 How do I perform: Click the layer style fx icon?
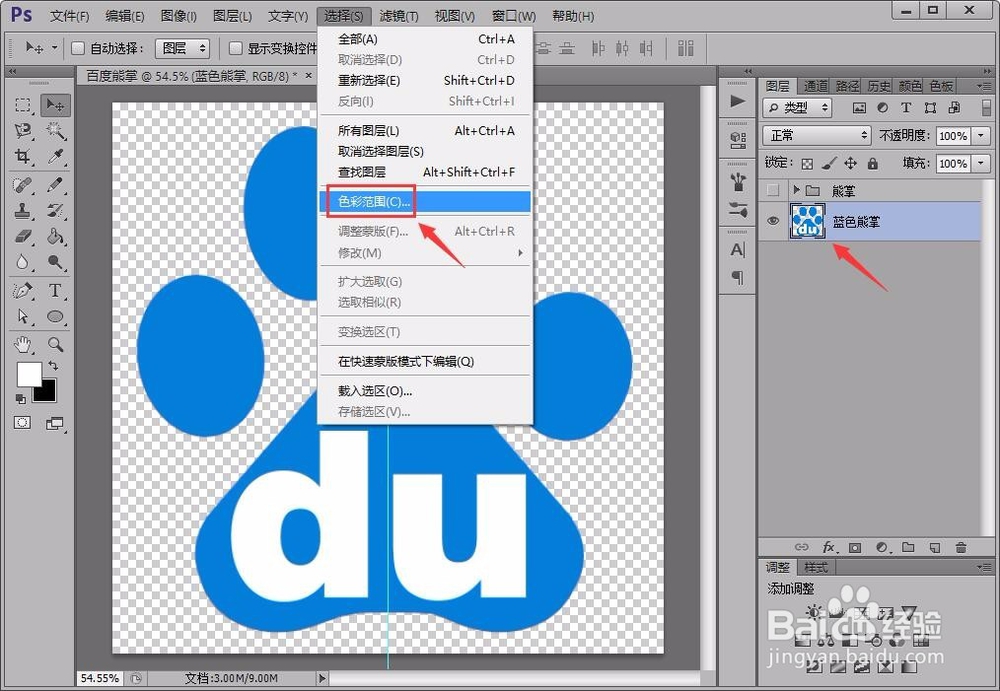828,547
